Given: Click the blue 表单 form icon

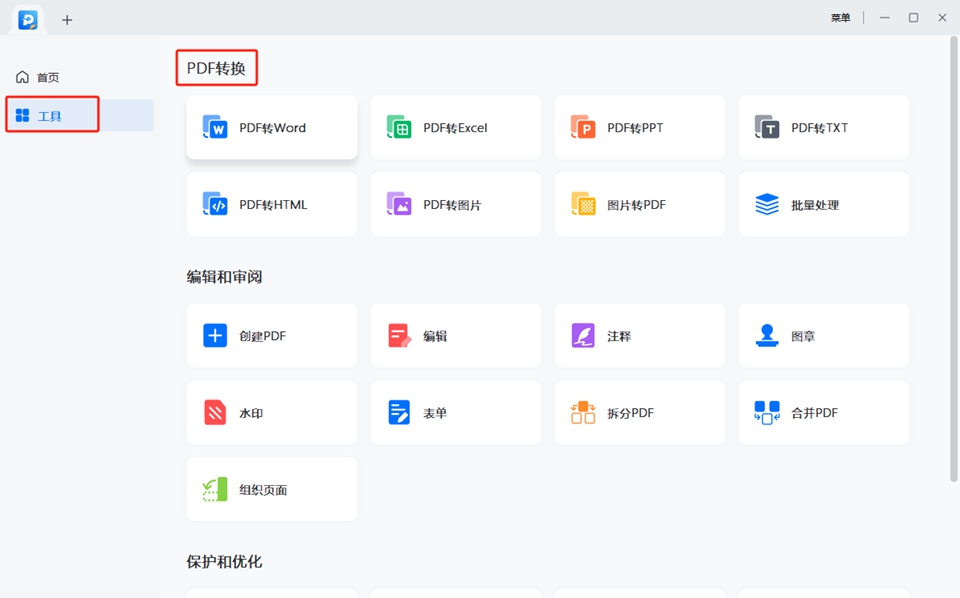Looking at the screenshot, I should point(399,413).
